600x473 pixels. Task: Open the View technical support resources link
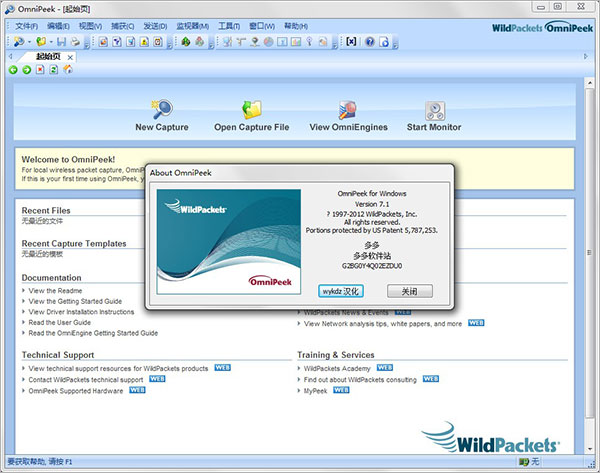[118, 369]
